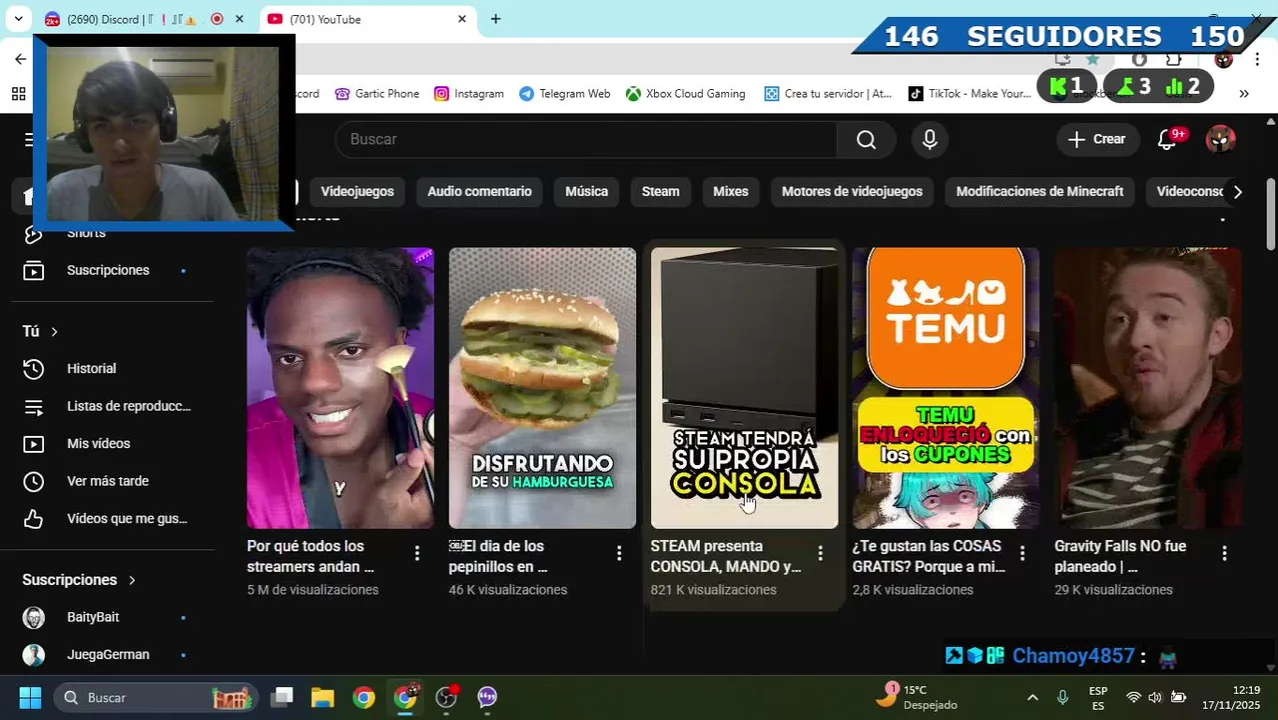The height and width of the screenshot is (720, 1278).
Task: Go back in browser
Action: (20, 60)
